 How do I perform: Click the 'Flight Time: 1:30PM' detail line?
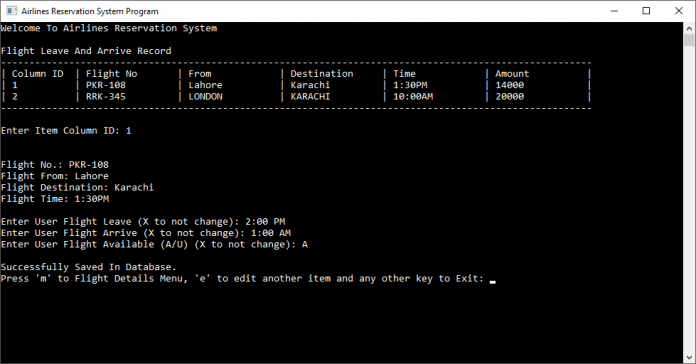(55, 199)
